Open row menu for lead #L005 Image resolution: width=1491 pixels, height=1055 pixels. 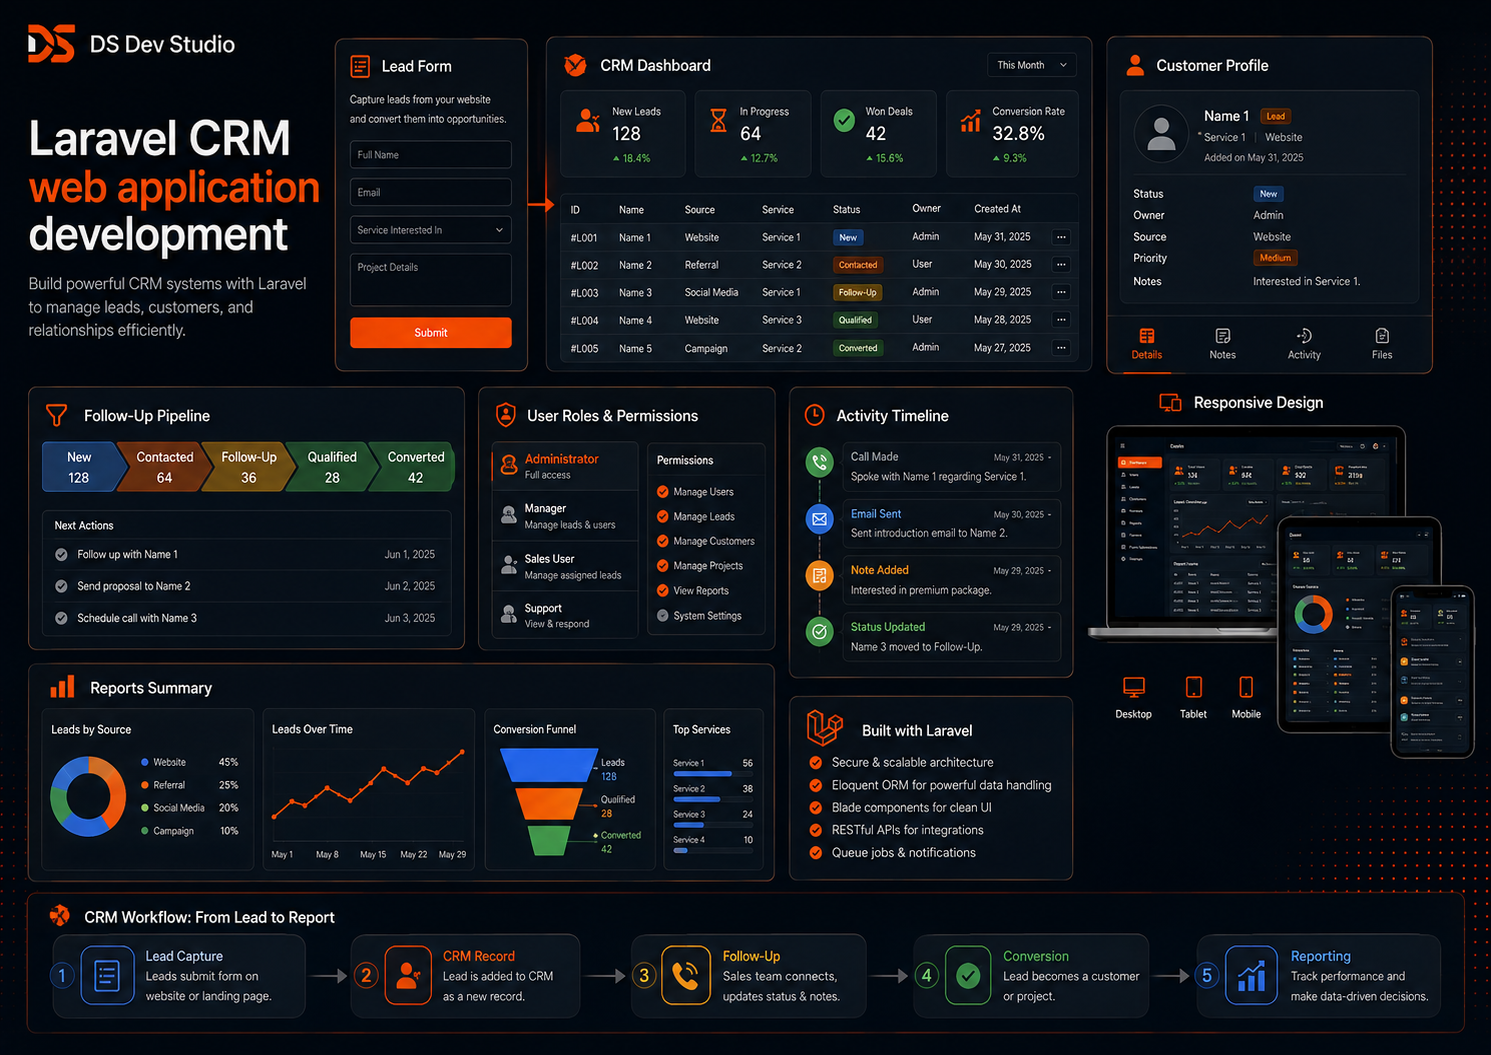coord(1061,348)
